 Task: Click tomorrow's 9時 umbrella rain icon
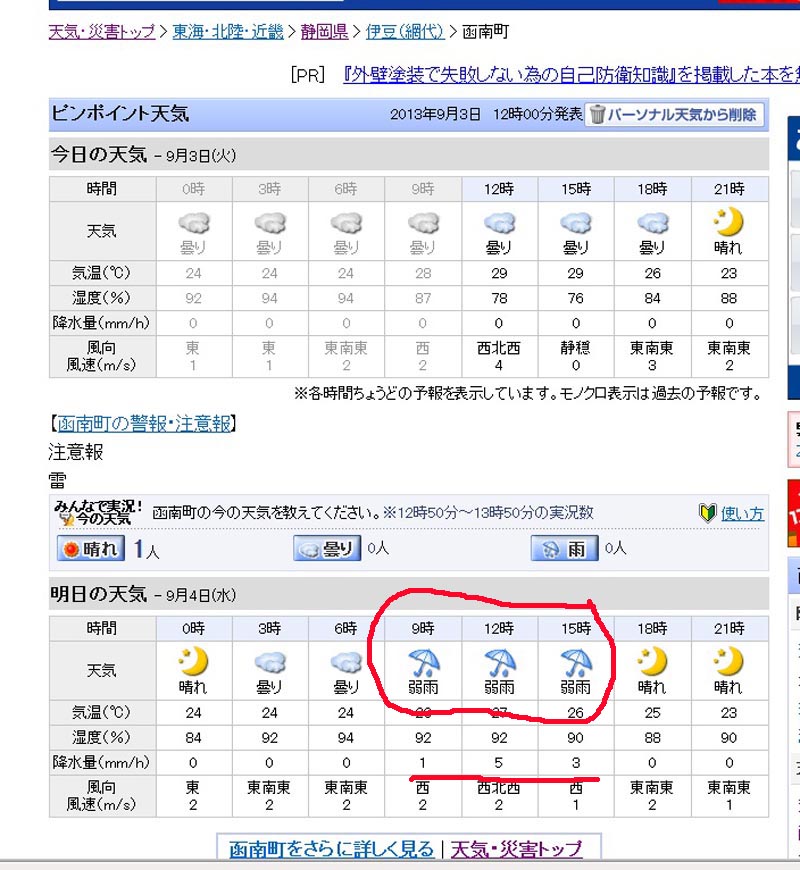point(422,661)
